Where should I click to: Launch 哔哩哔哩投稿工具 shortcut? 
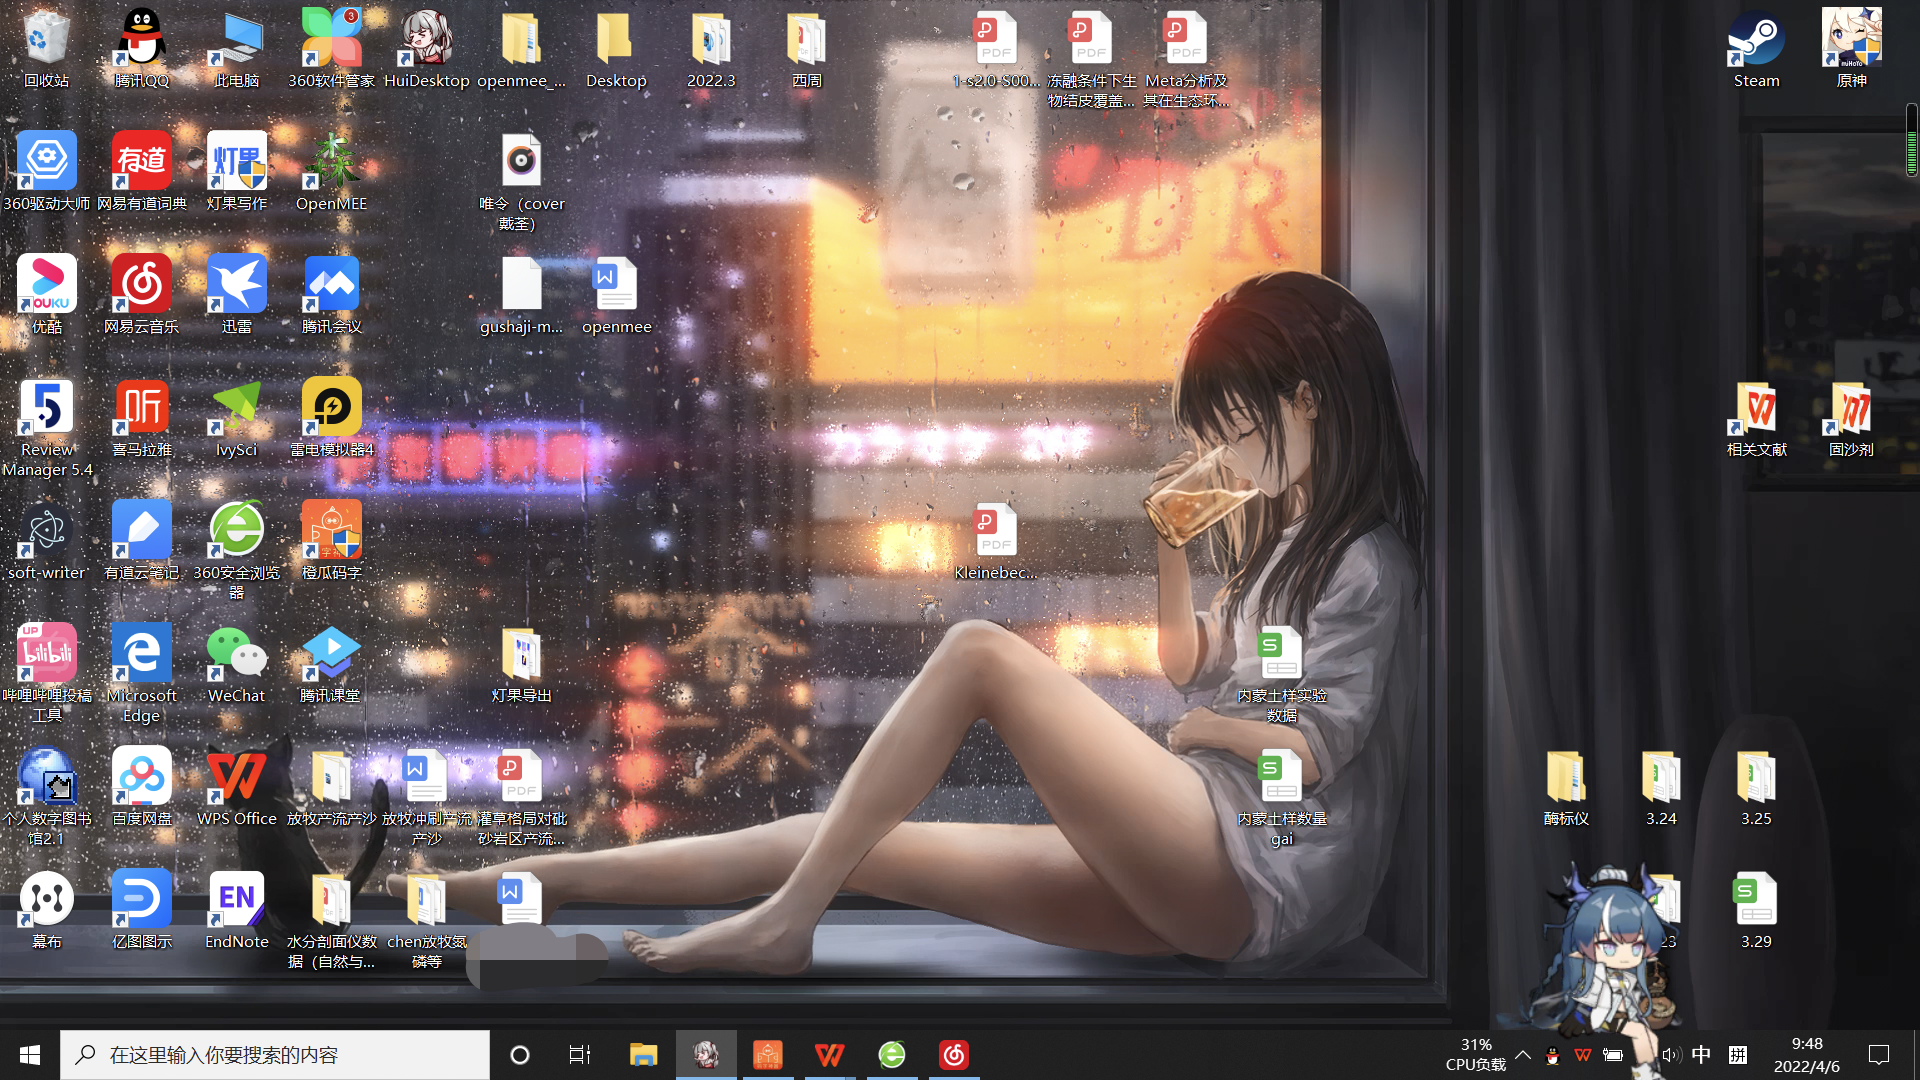click(x=46, y=674)
